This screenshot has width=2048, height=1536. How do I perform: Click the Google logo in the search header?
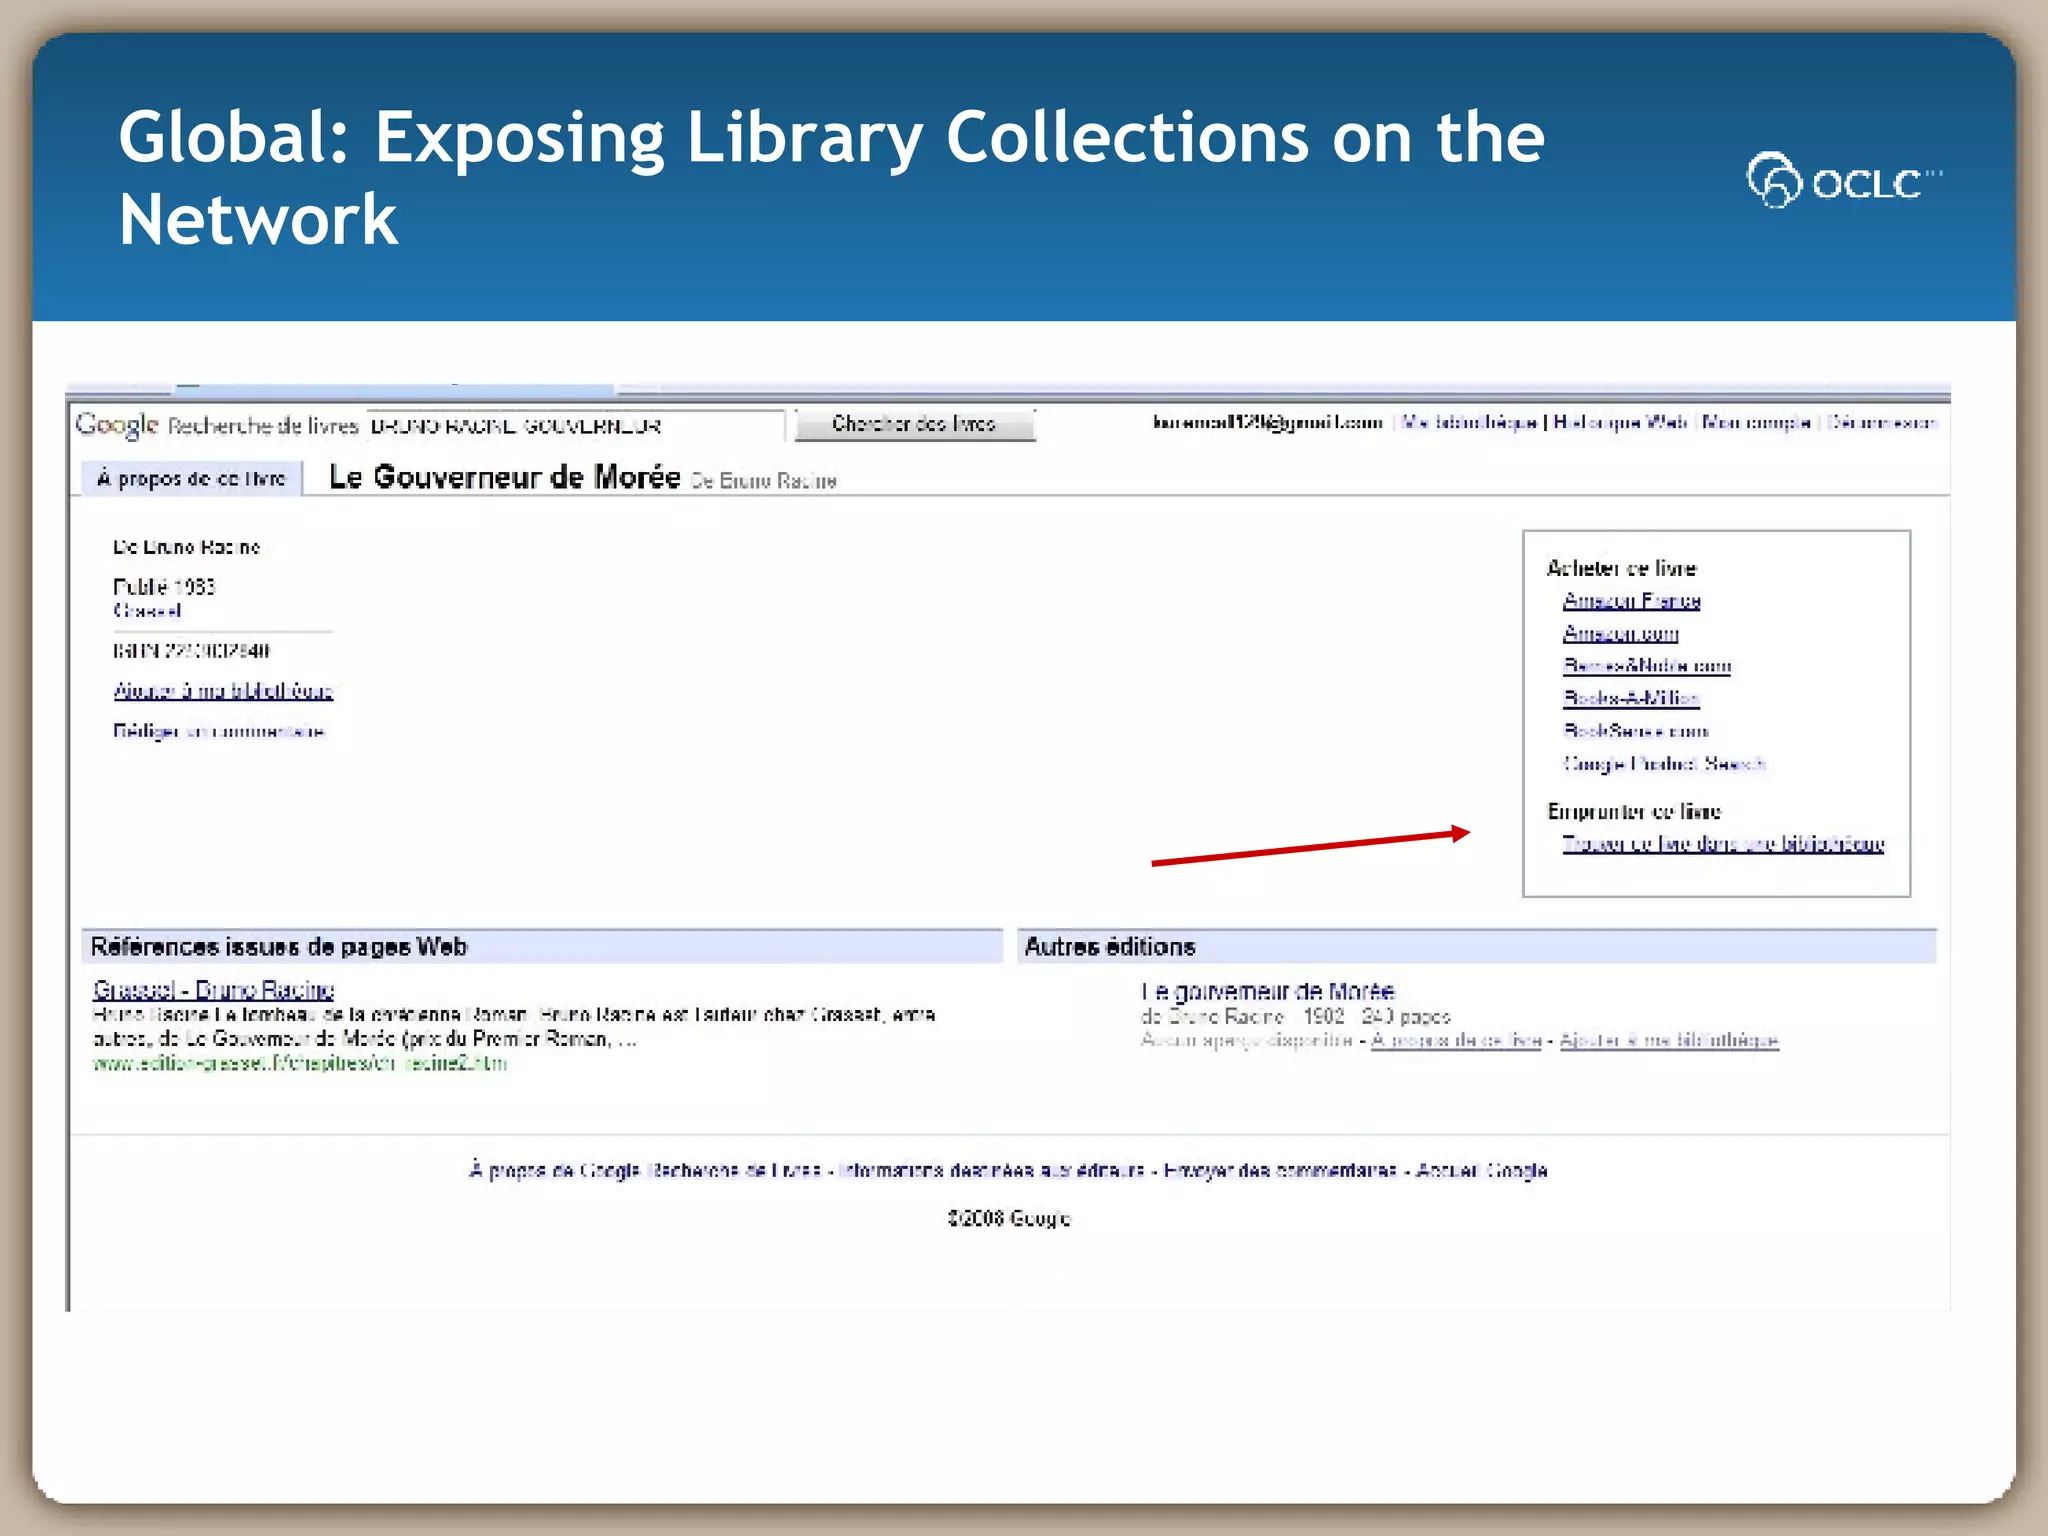pos(116,425)
